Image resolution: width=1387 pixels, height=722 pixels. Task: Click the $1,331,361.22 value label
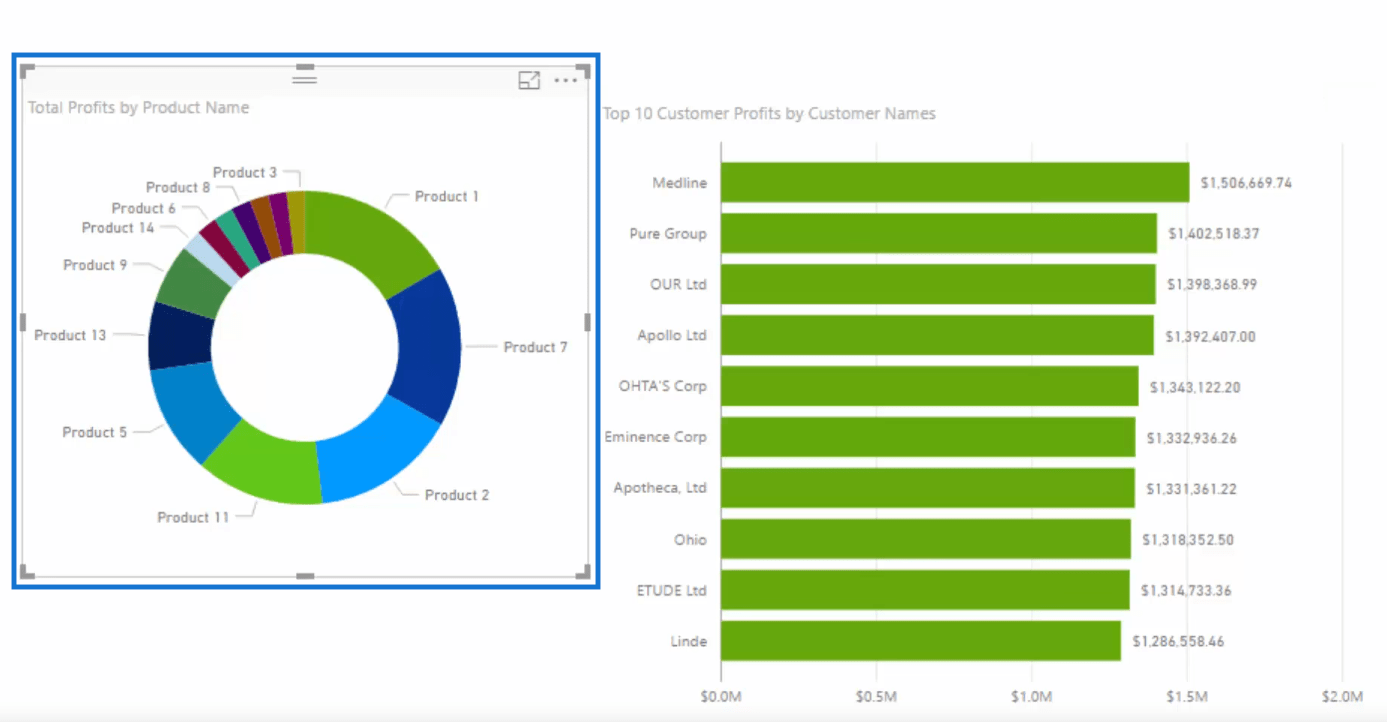pos(1191,489)
